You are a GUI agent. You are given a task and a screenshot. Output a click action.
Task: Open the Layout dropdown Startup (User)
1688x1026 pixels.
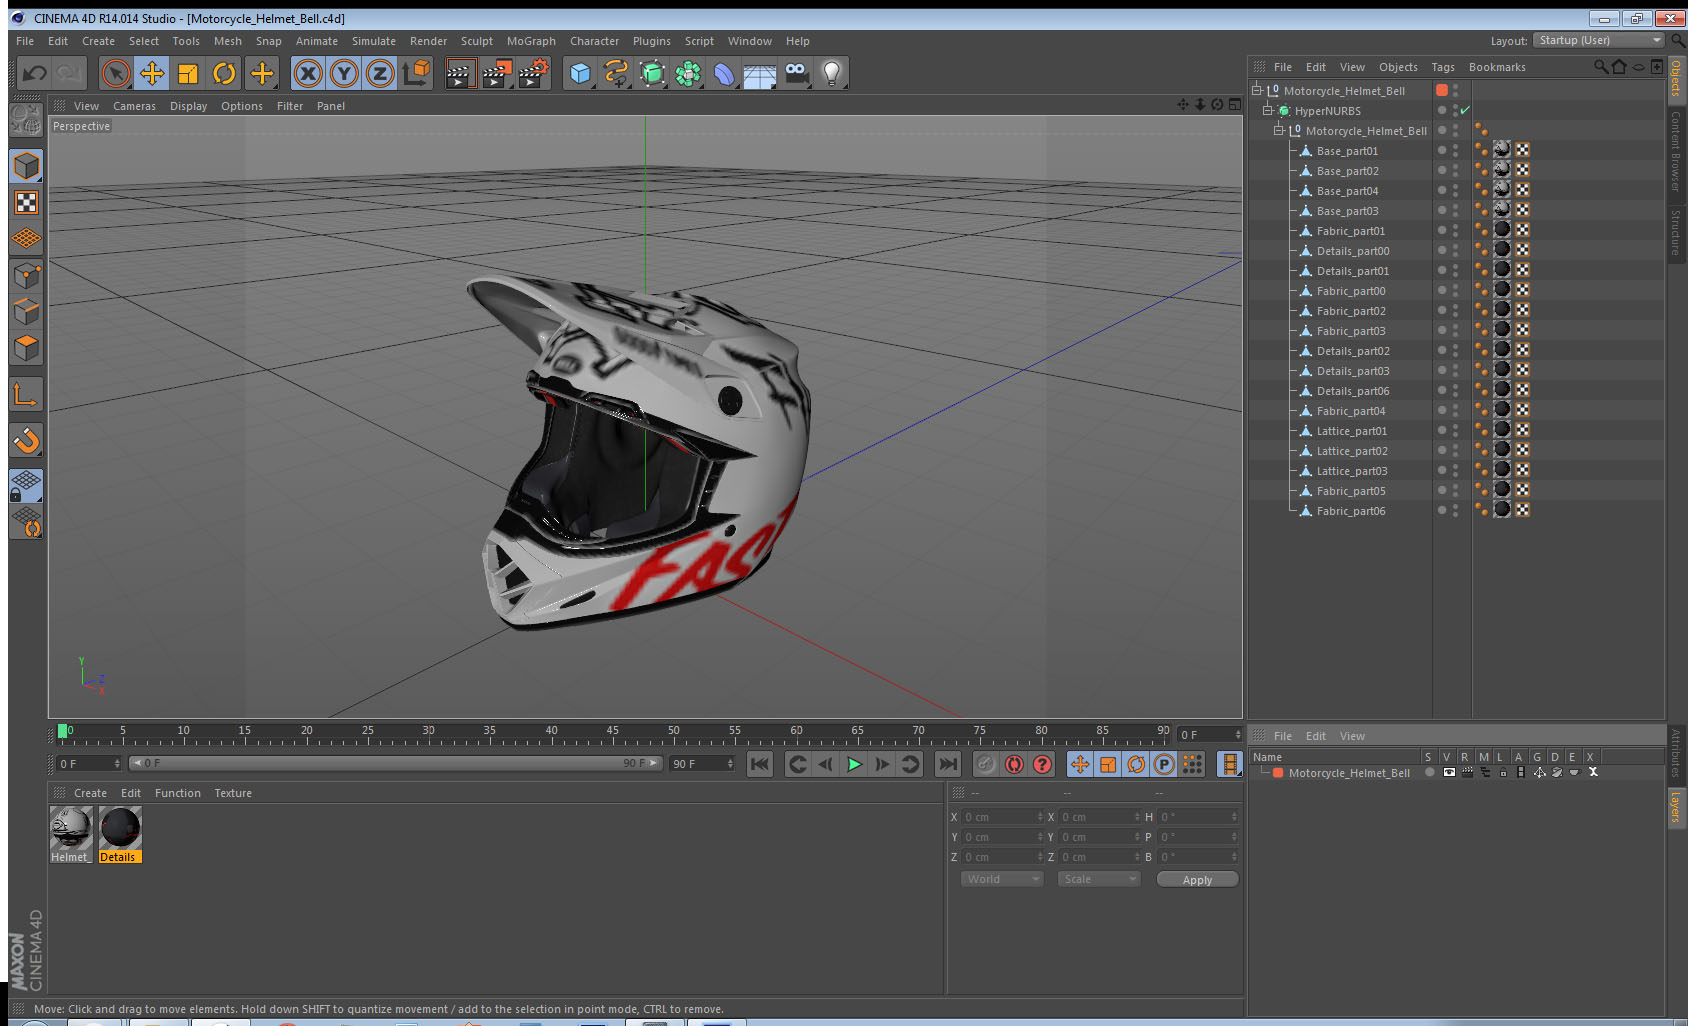(1599, 40)
